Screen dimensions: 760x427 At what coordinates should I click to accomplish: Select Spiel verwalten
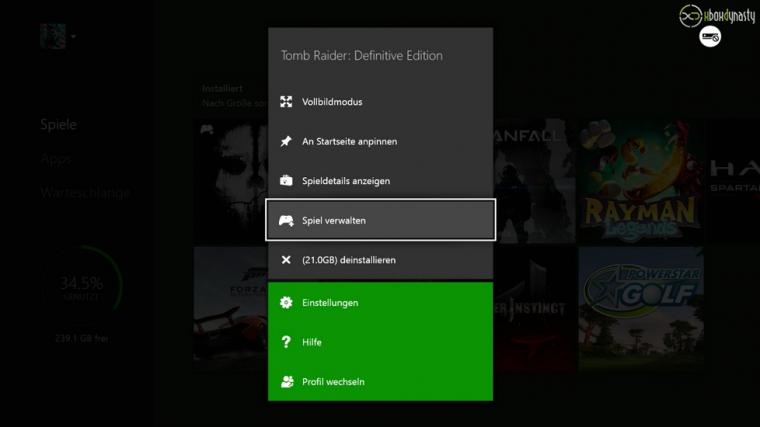[x=380, y=220]
